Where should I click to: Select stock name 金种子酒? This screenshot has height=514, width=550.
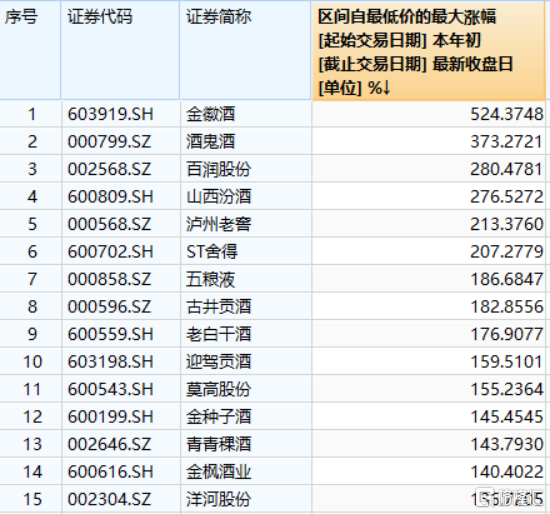219,417
